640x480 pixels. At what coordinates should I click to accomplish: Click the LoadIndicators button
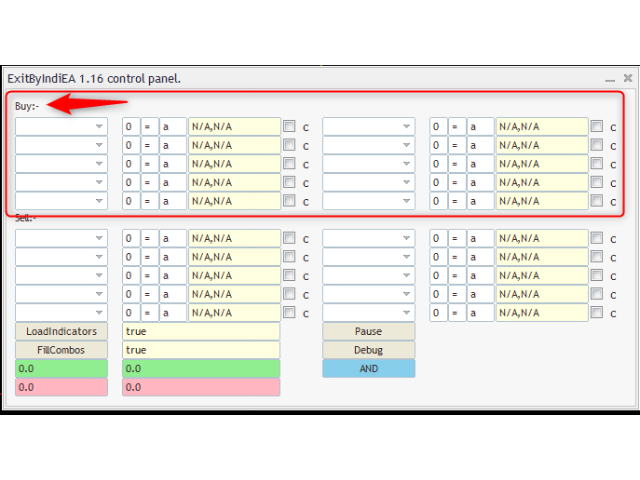[x=61, y=331]
